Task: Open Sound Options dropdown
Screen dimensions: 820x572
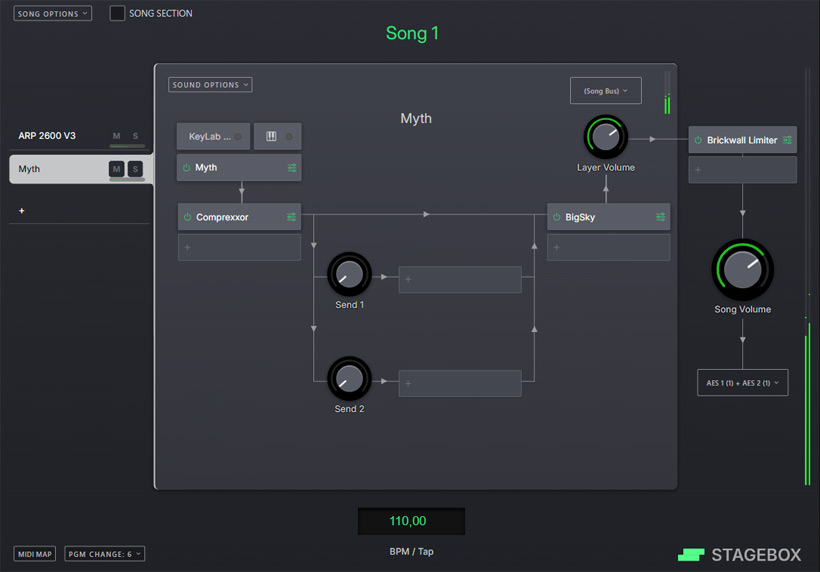Action: pyautogui.click(x=210, y=85)
